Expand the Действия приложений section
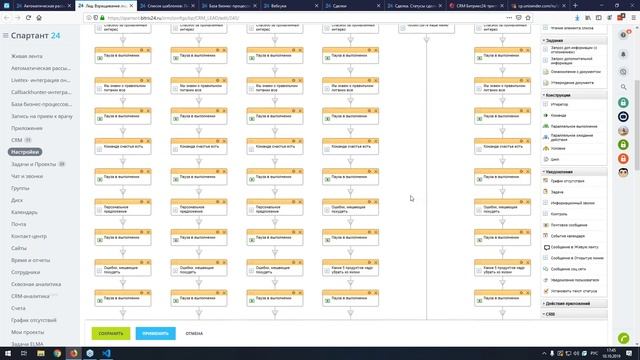This screenshot has height=360, width=640. pos(574,304)
